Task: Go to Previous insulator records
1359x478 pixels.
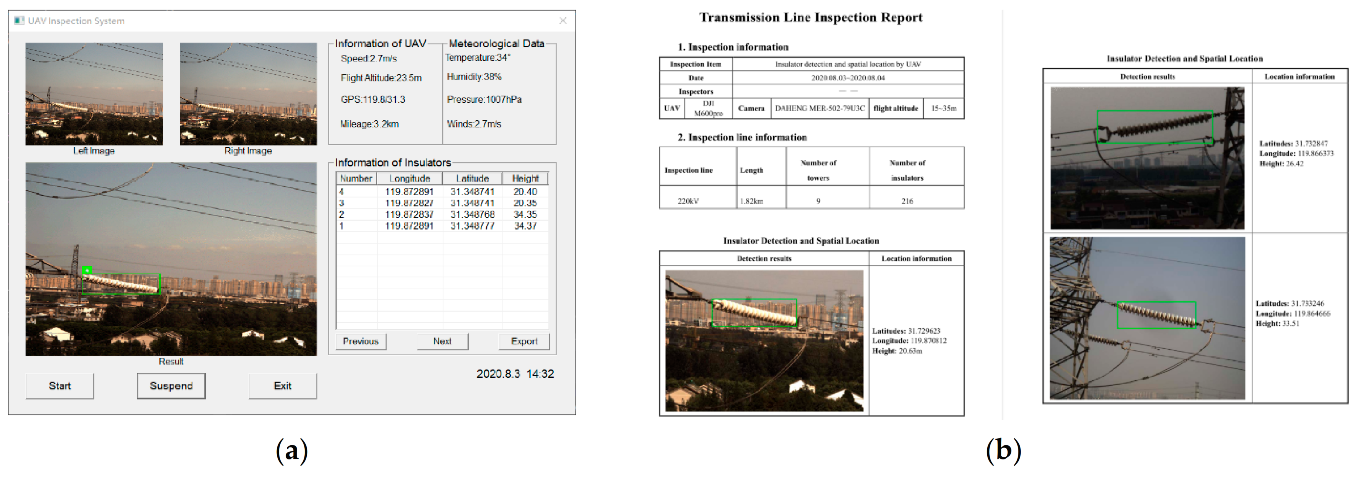Action: 360,341
